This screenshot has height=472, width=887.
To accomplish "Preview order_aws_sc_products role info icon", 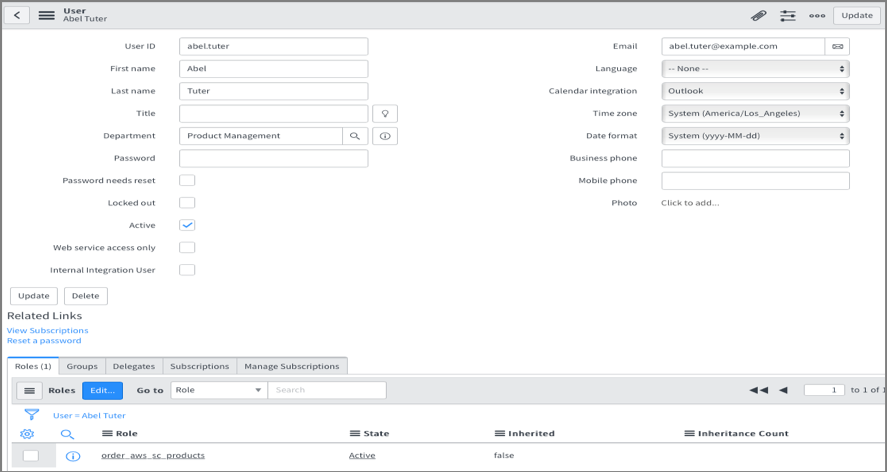I will click(x=73, y=456).
